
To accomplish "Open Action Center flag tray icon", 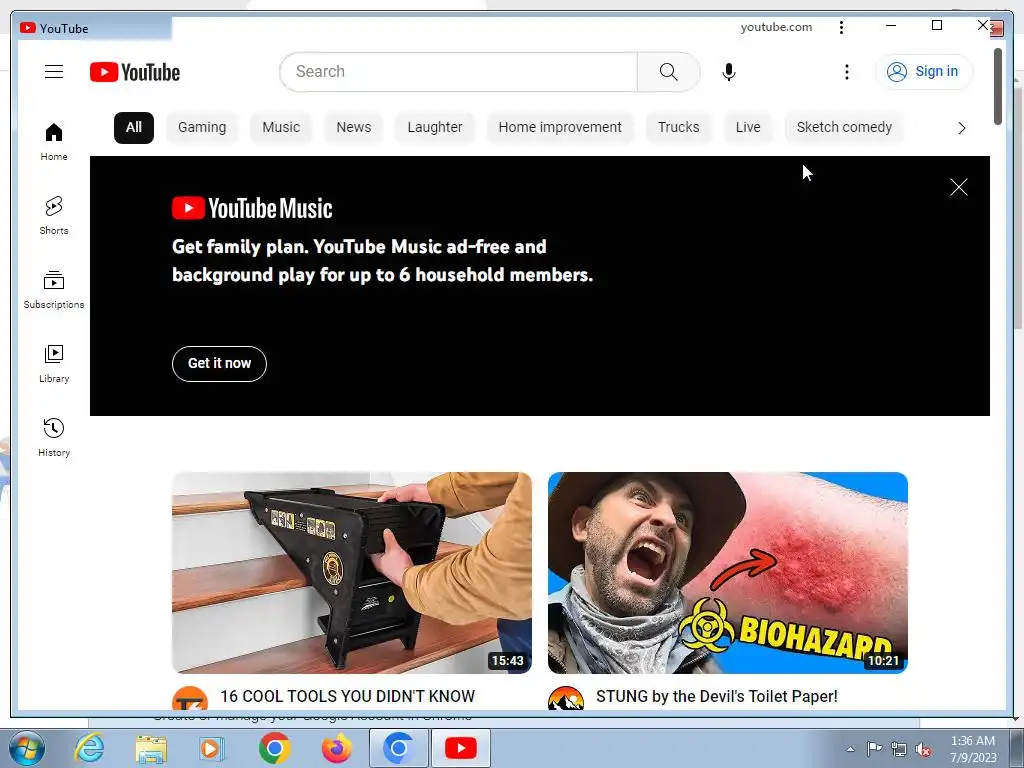I will 874,749.
